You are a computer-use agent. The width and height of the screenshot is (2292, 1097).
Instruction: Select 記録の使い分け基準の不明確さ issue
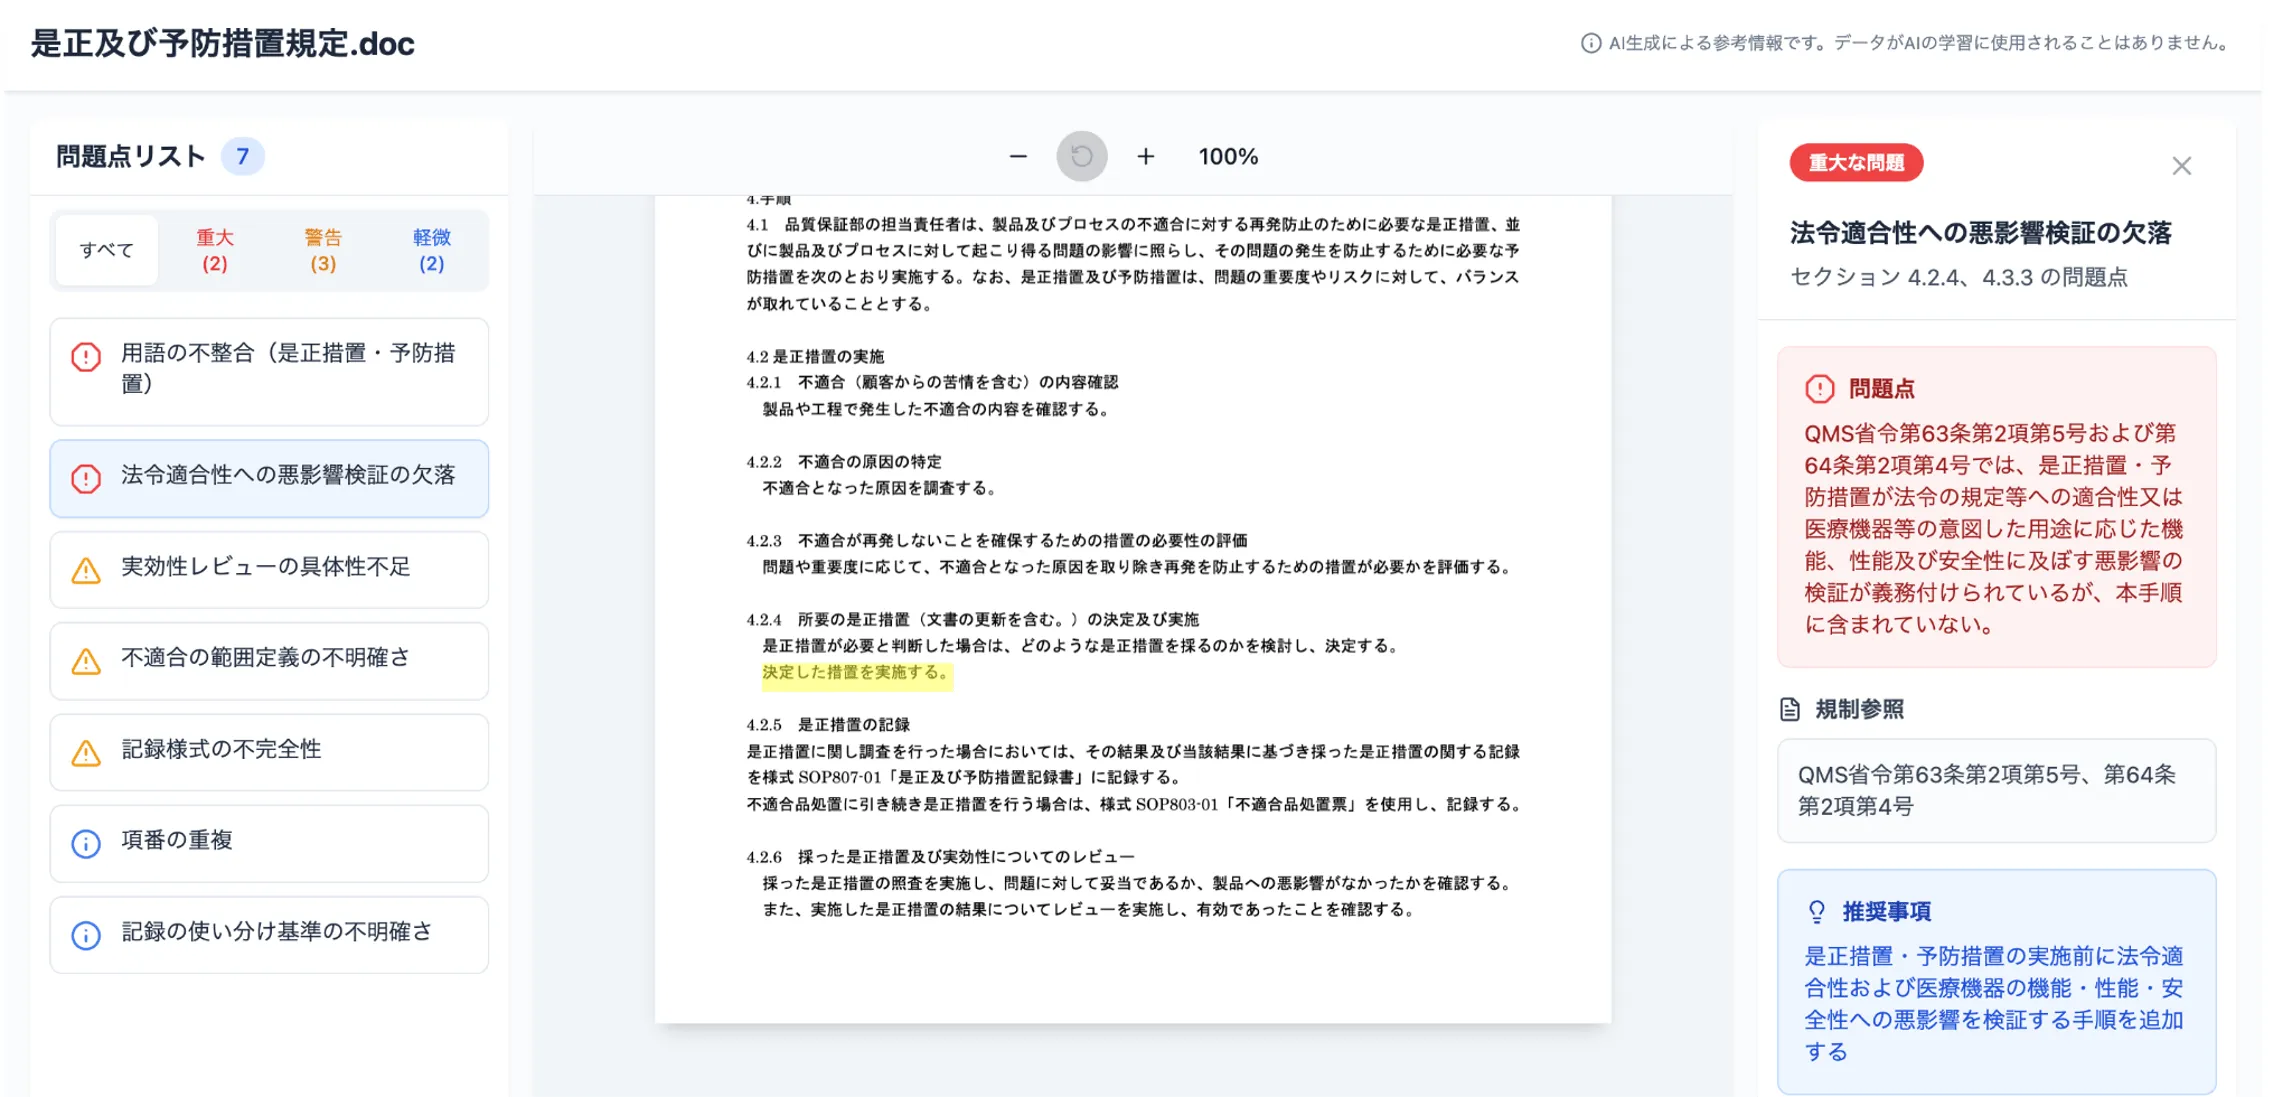tap(268, 934)
